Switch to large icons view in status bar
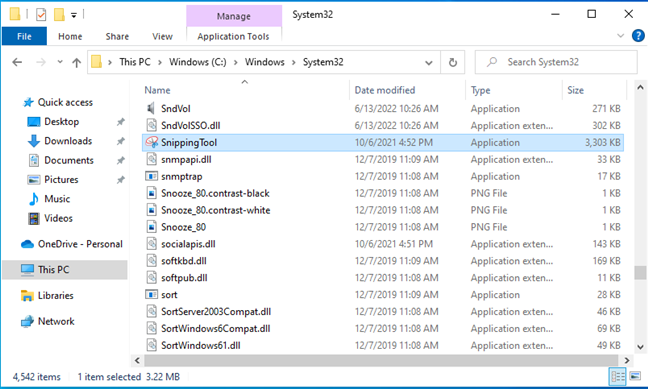The height and width of the screenshot is (389, 648). pos(635,376)
